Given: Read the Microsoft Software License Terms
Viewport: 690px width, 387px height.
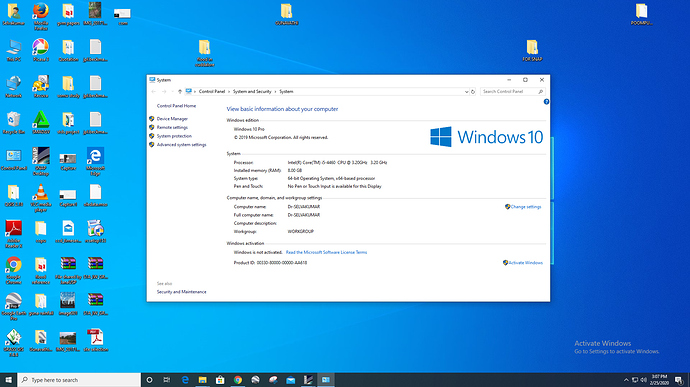Looking at the screenshot, I should (326, 252).
